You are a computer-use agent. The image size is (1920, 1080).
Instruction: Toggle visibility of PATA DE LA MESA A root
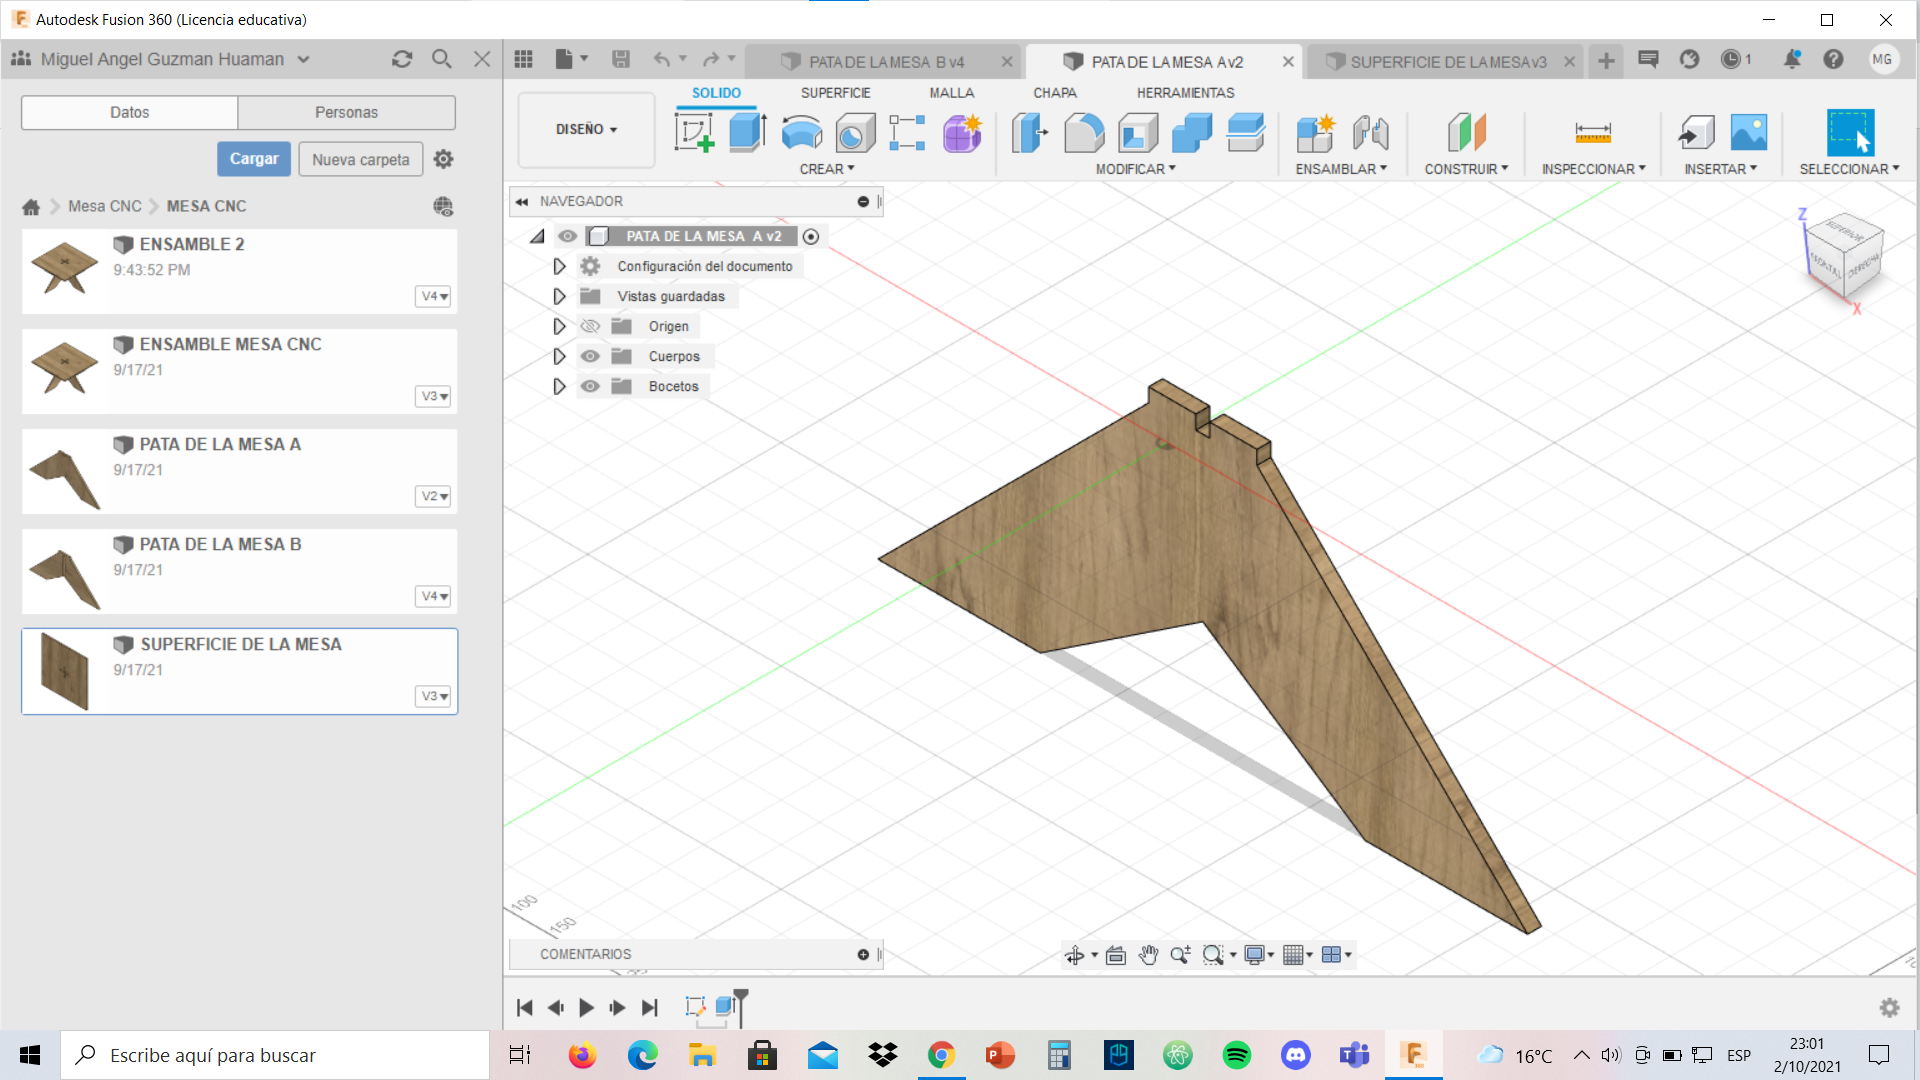coord(567,236)
